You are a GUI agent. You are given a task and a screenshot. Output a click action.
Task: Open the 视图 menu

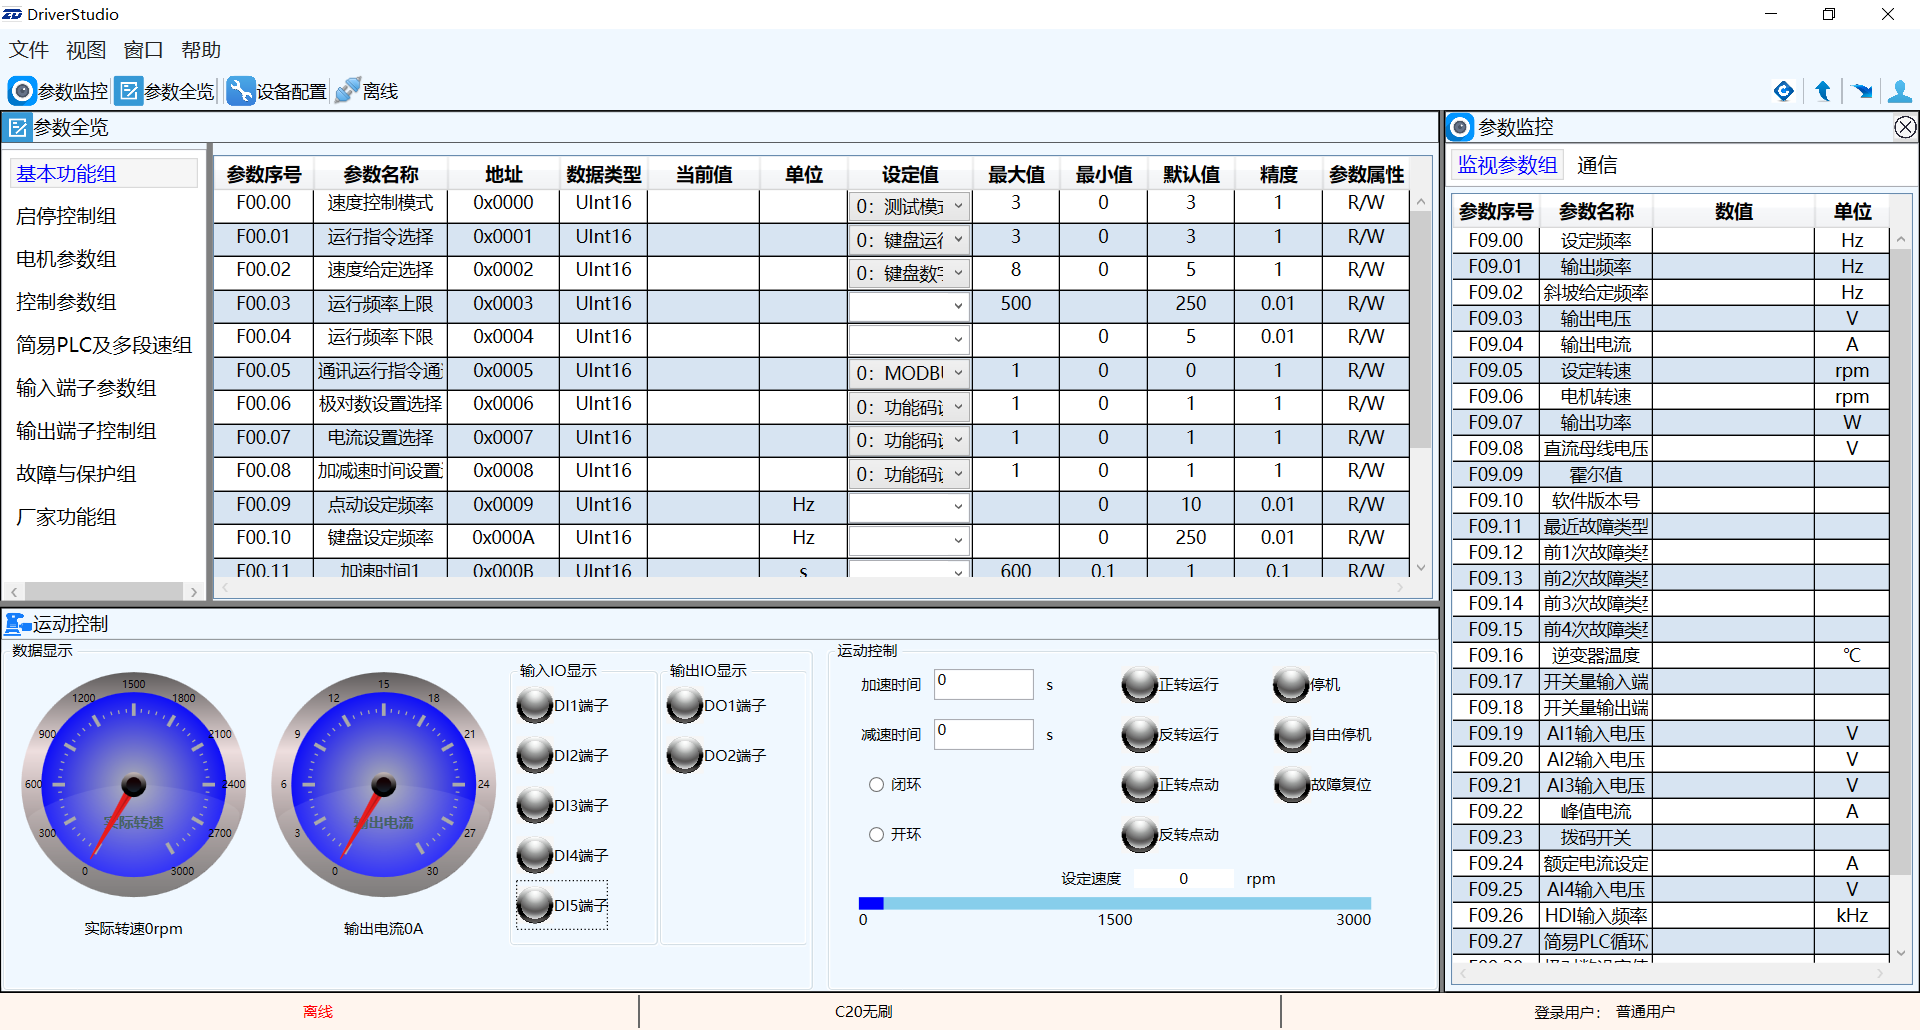86,50
